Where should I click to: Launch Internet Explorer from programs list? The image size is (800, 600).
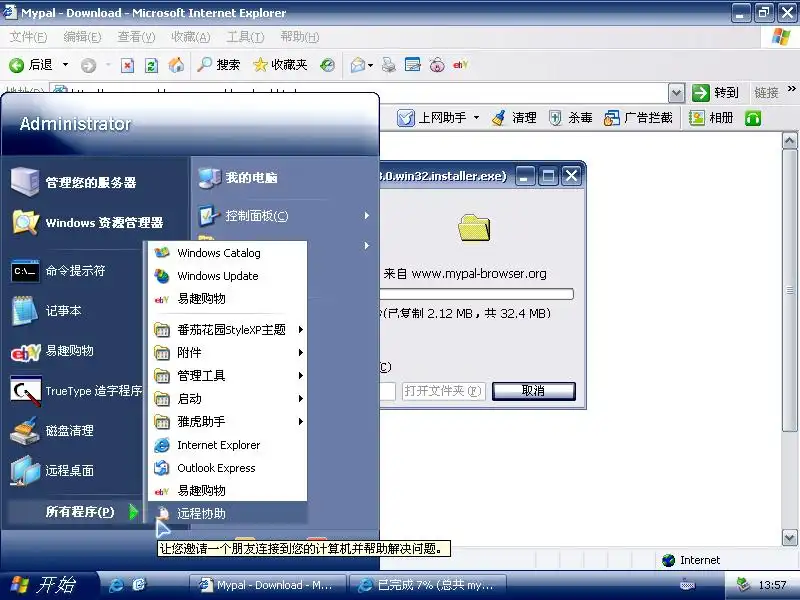pyautogui.click(x=228, y=445)
